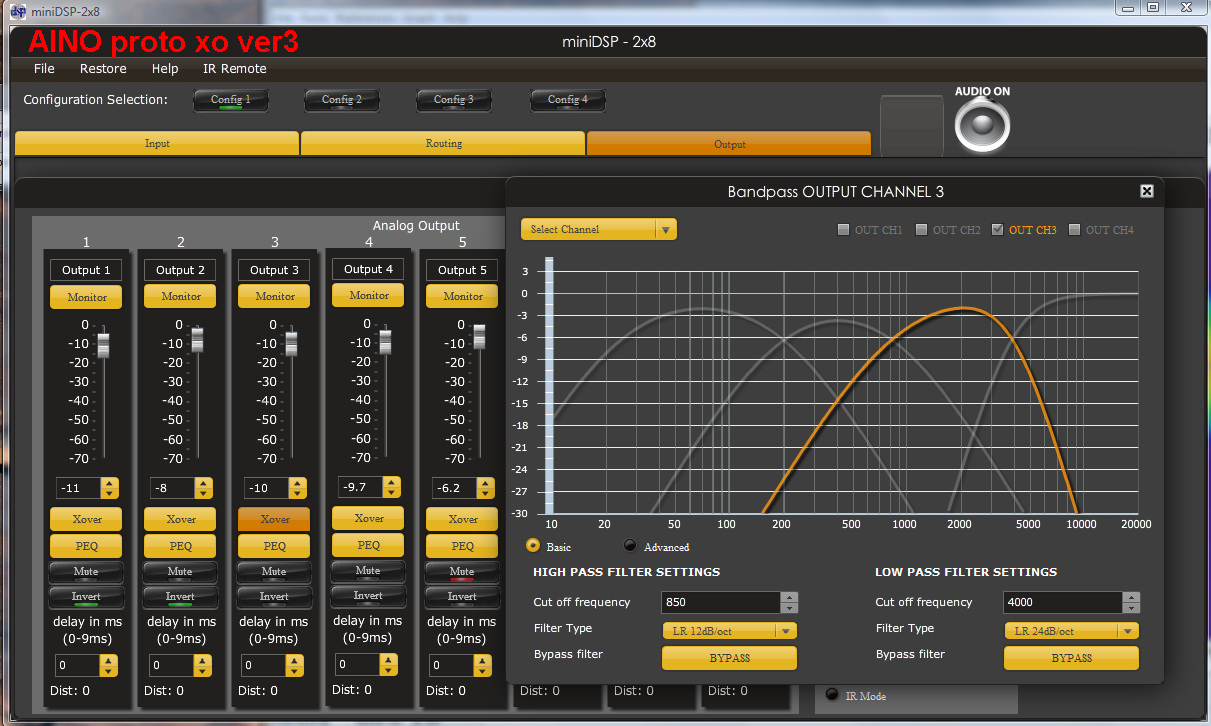Open the File menu
The height and width of the screenshot is (726, 1211).
[x=44, y=69]
